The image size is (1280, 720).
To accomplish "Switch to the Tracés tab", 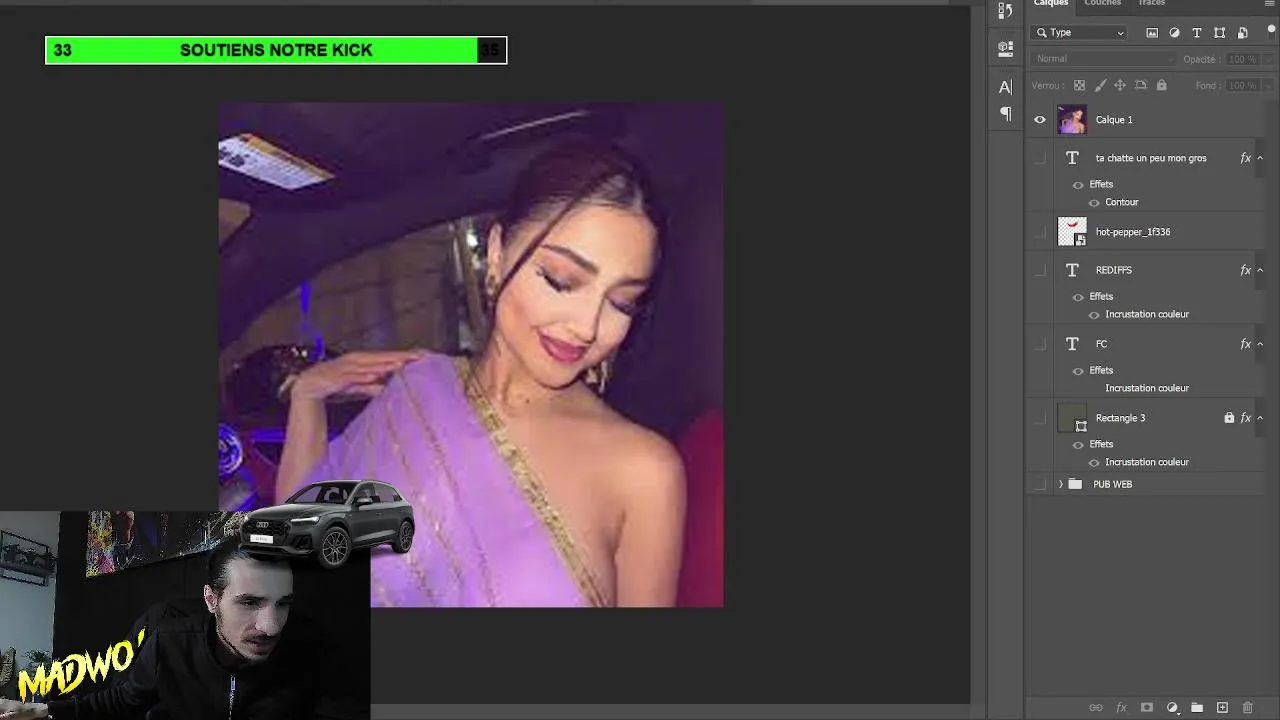I will pyautogui.click(x=1152, y=4).
